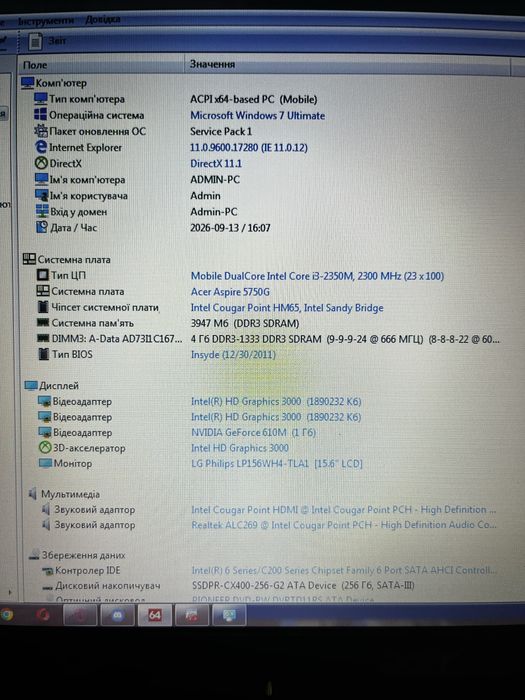
Task: Open the Discord taskbar button
Action: point(117,615)
